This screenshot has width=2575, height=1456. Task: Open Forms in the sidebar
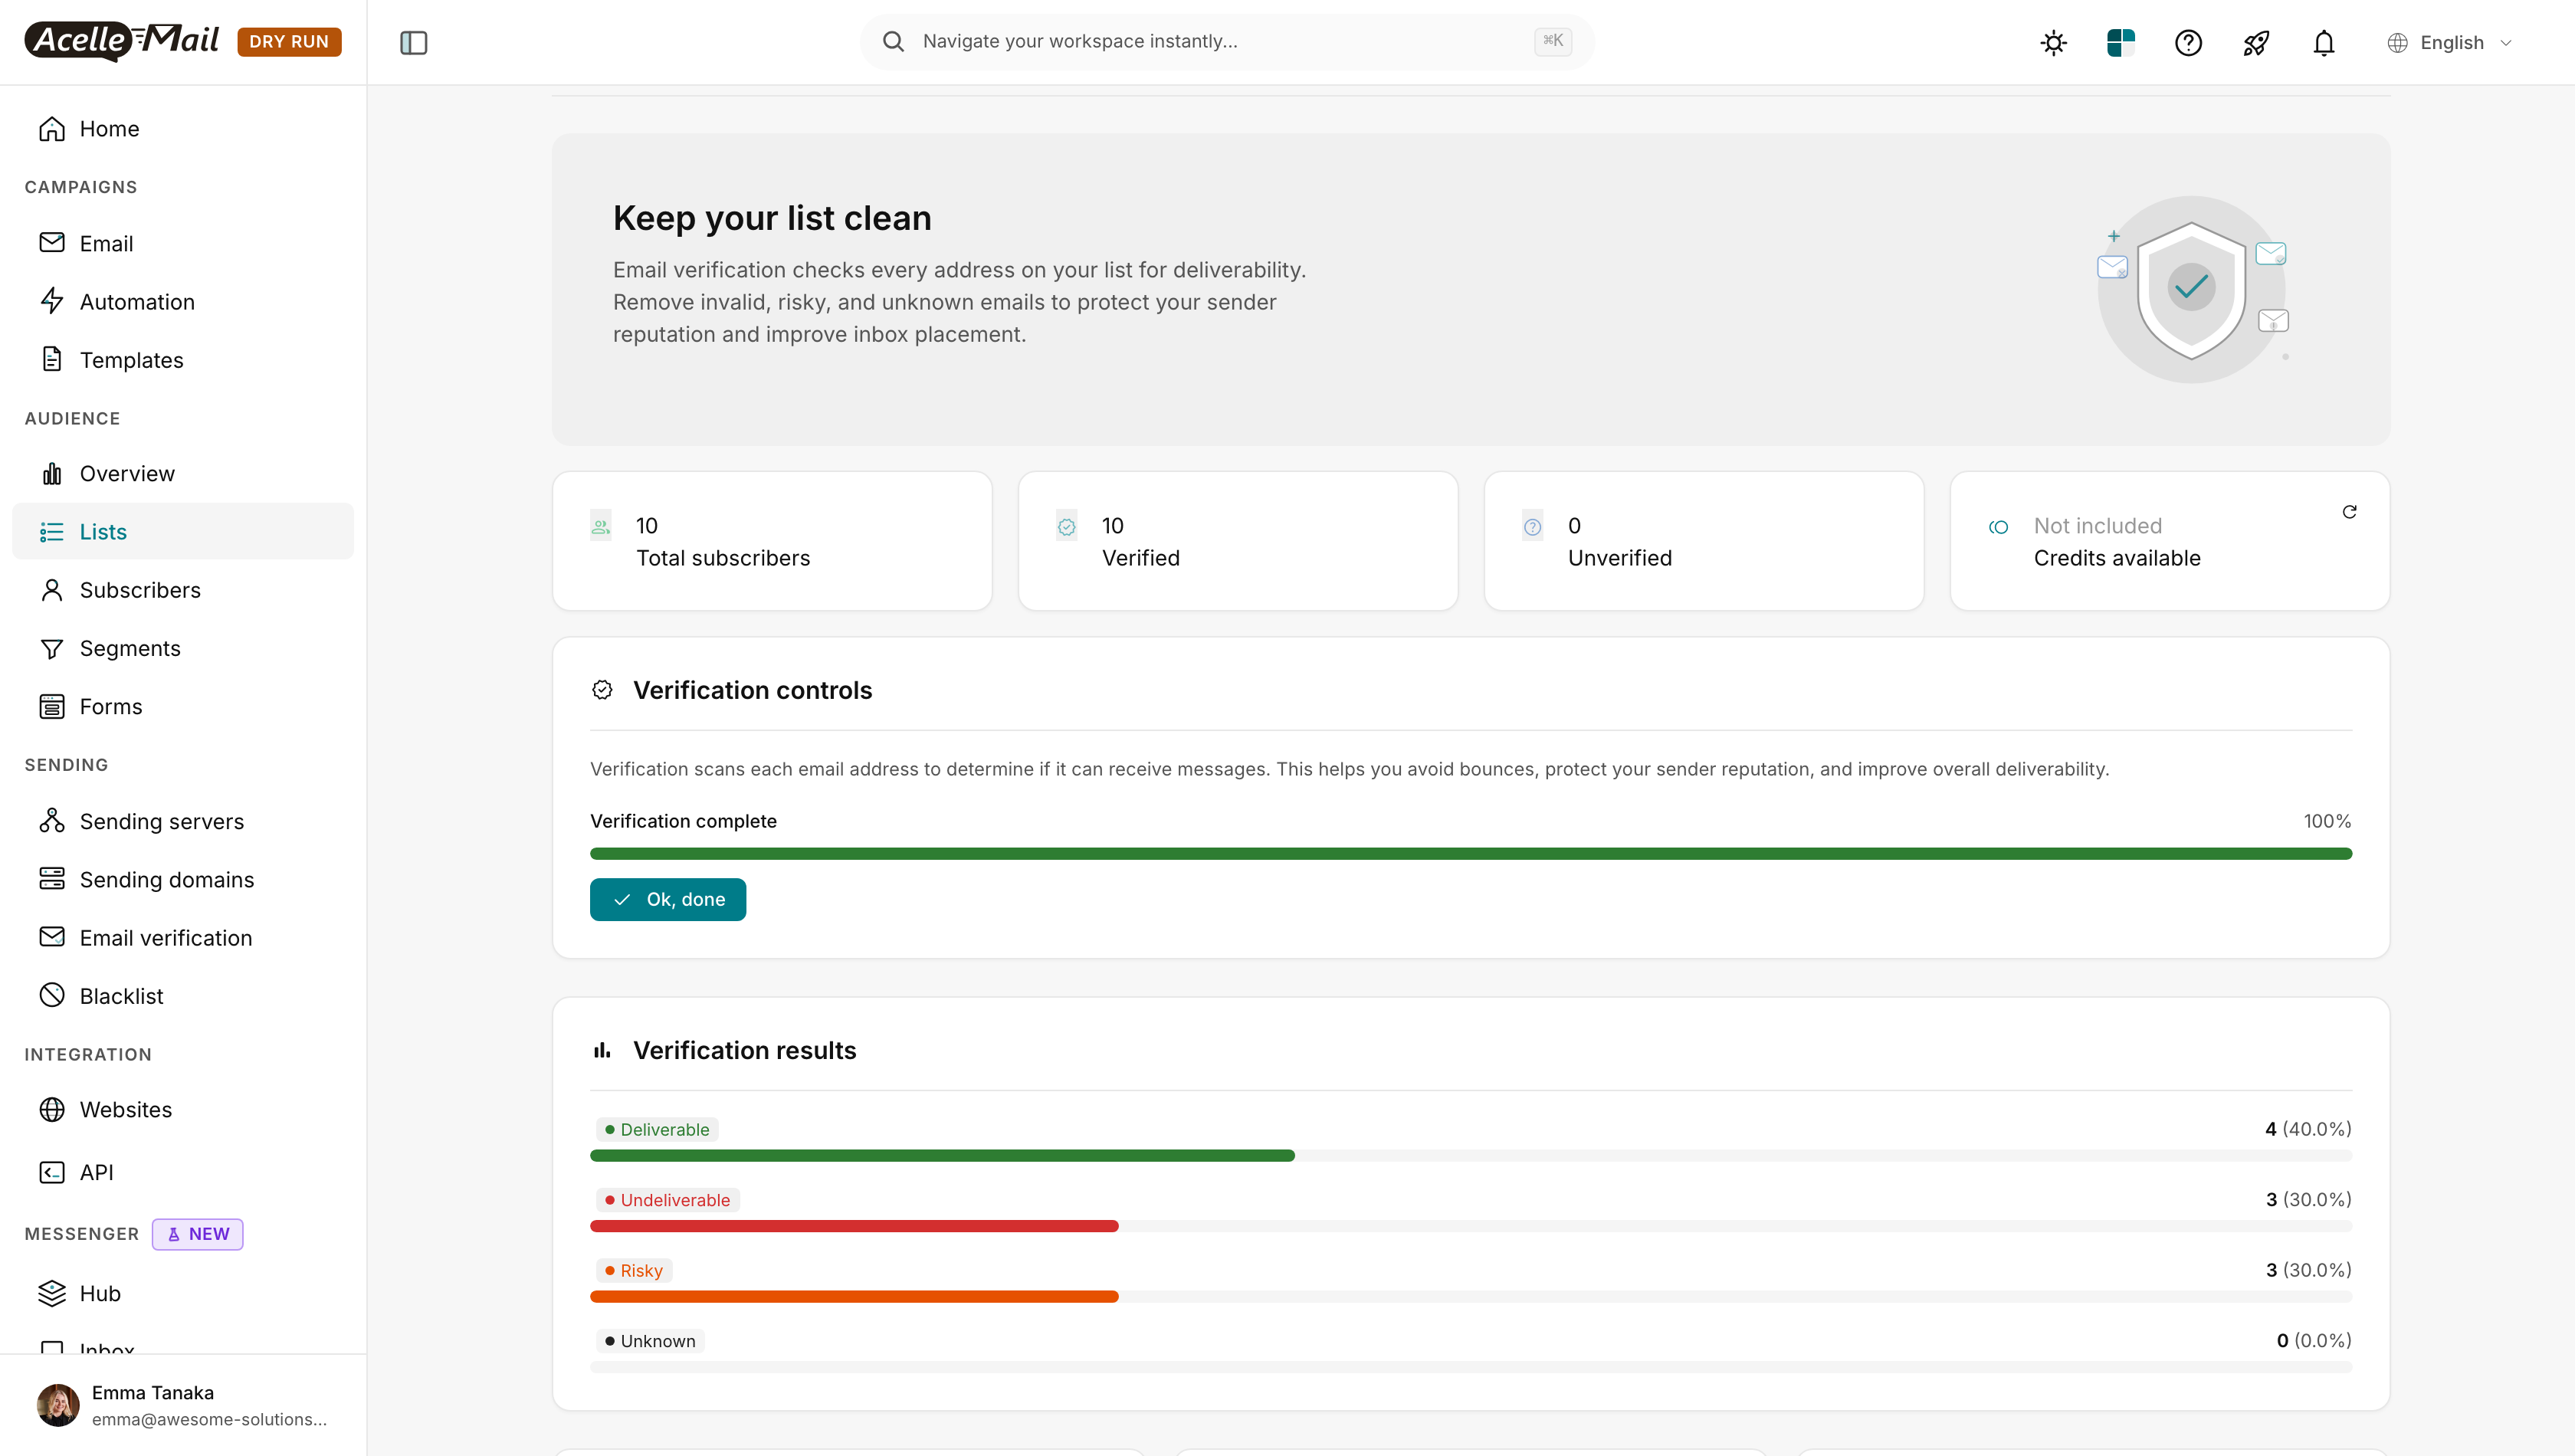pyautogui.click(x=183, y=706)
